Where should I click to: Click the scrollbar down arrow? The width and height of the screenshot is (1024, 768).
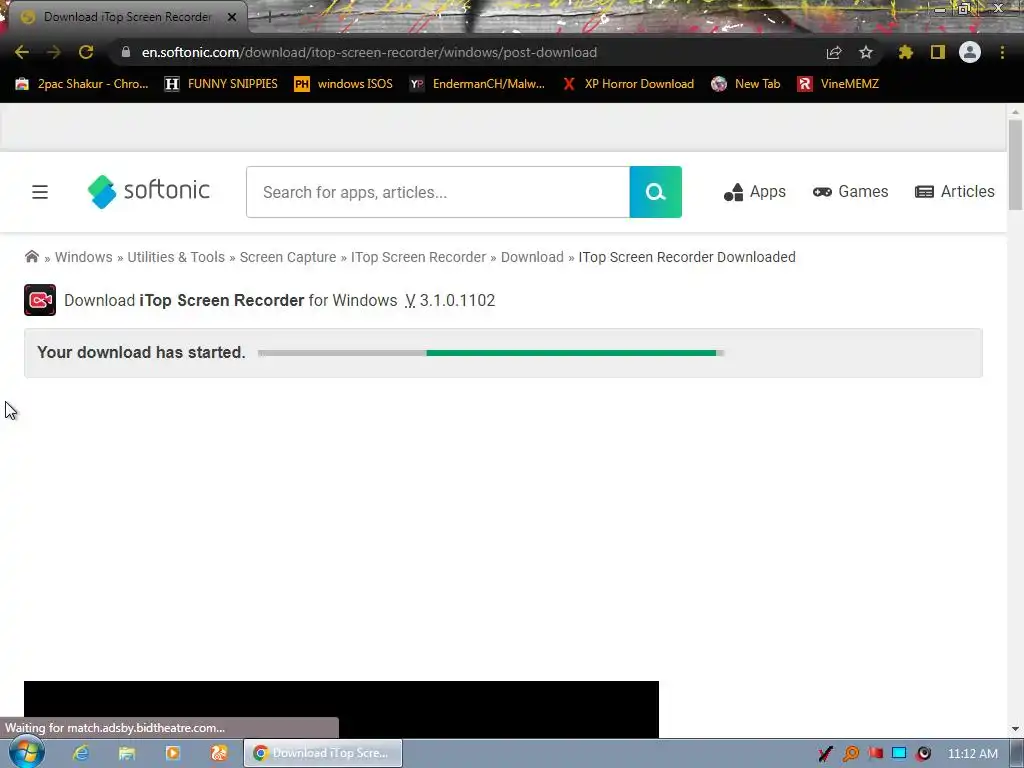pos(1016,729)
